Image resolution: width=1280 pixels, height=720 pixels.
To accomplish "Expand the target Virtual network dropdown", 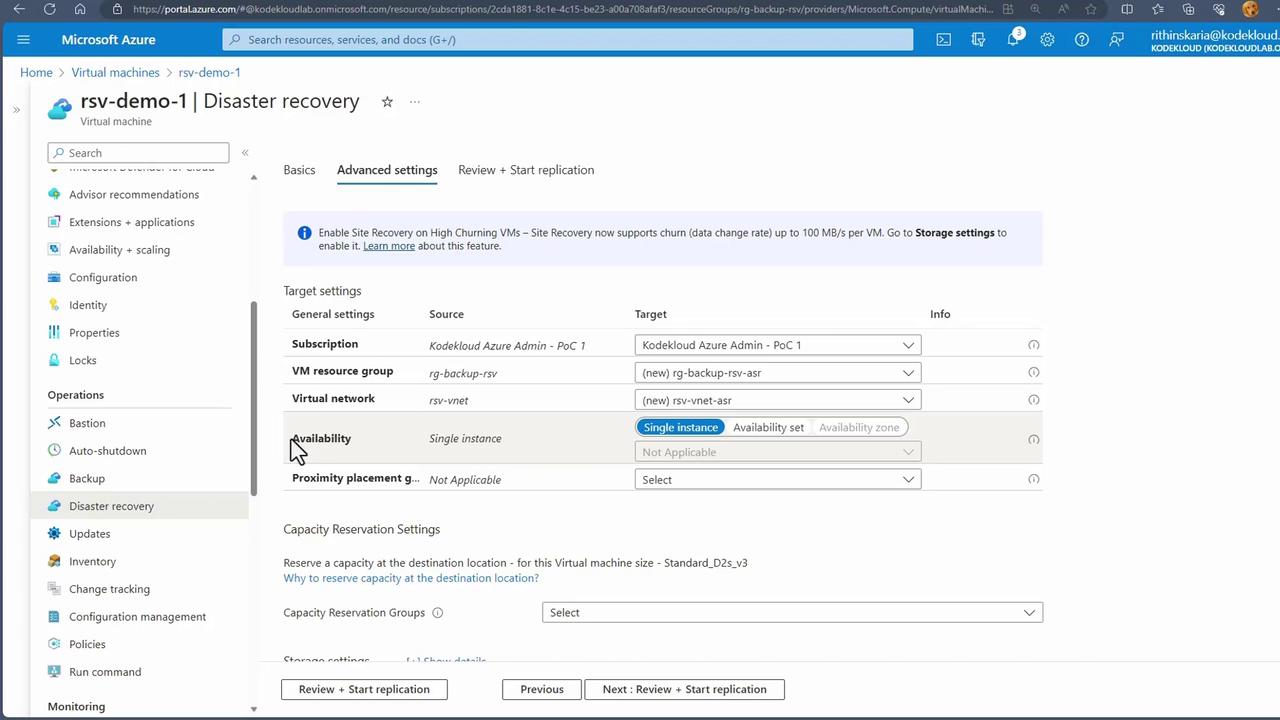I will 777,400.
